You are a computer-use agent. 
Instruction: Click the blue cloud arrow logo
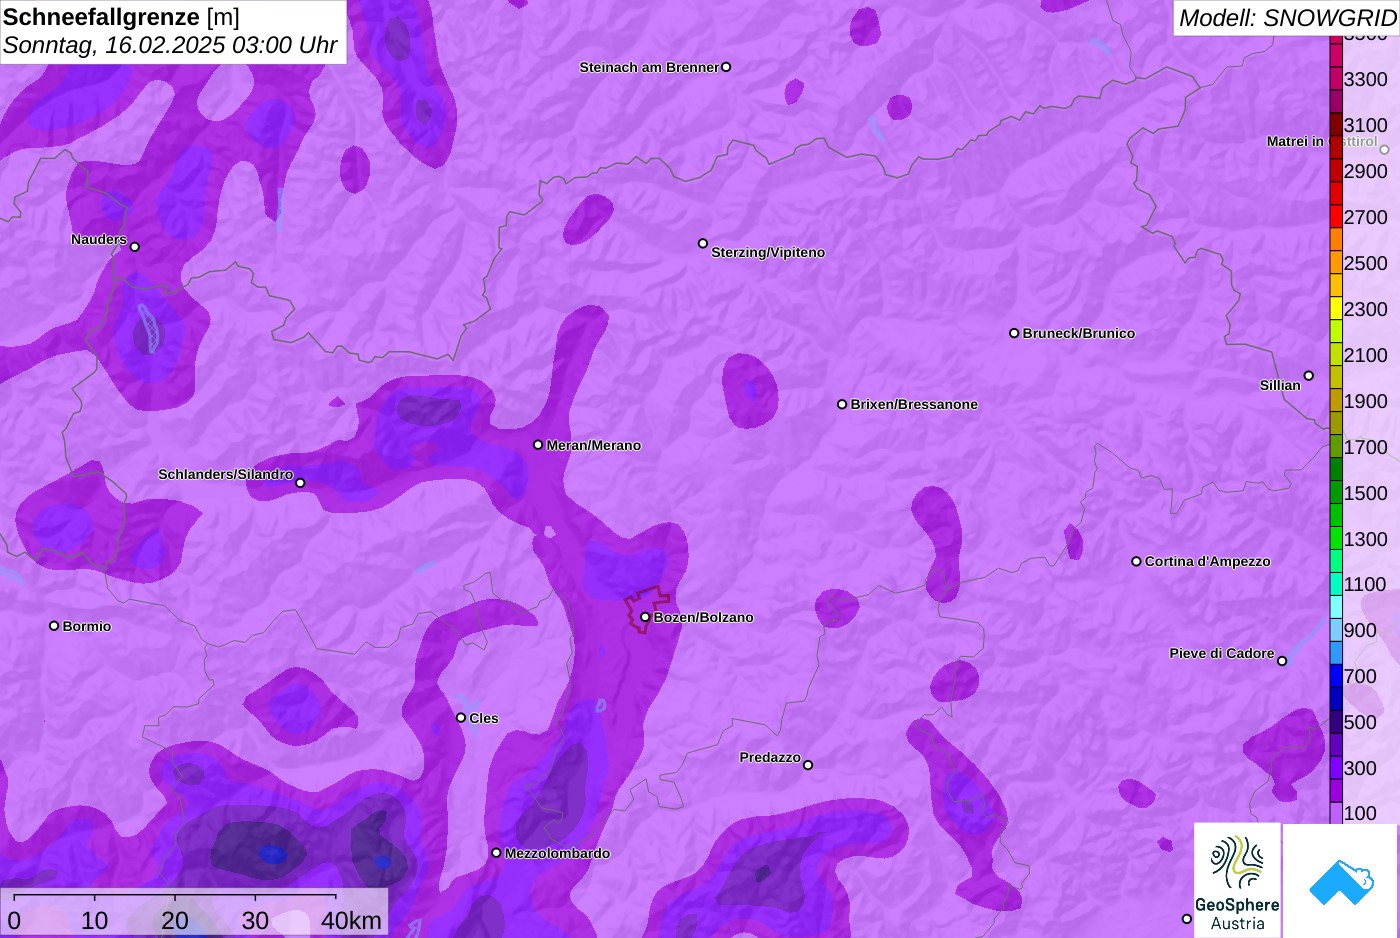(1341, 880)
